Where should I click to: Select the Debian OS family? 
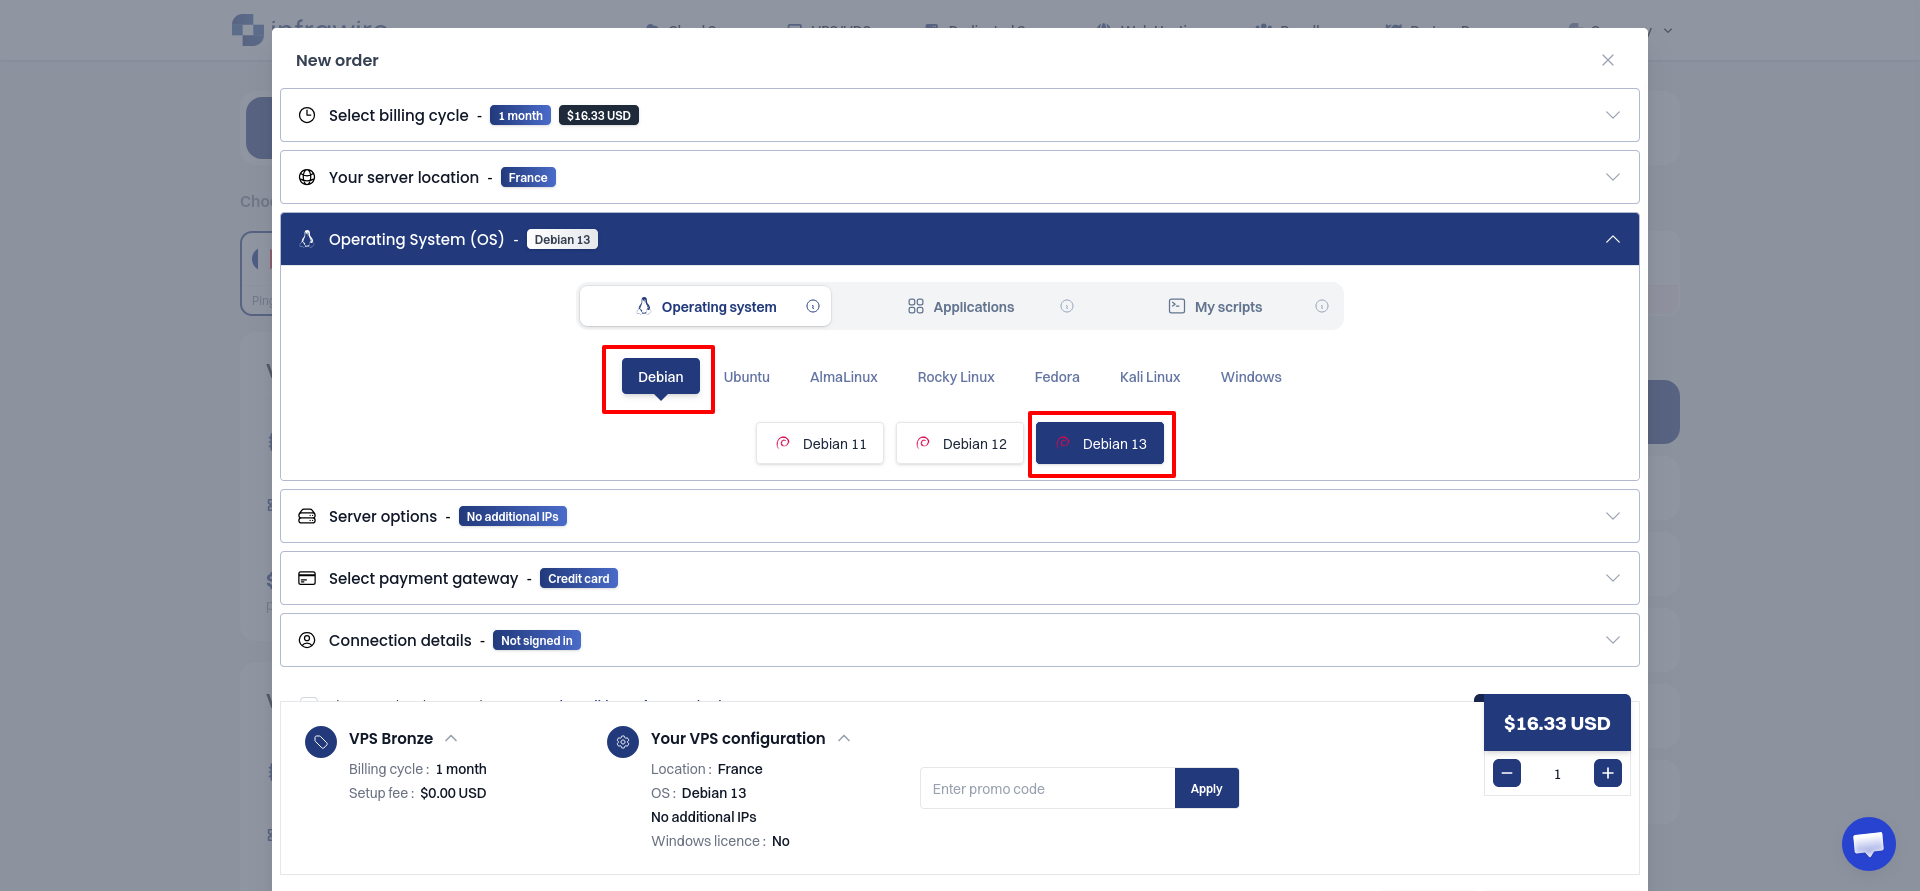click(x=661, y=377)
